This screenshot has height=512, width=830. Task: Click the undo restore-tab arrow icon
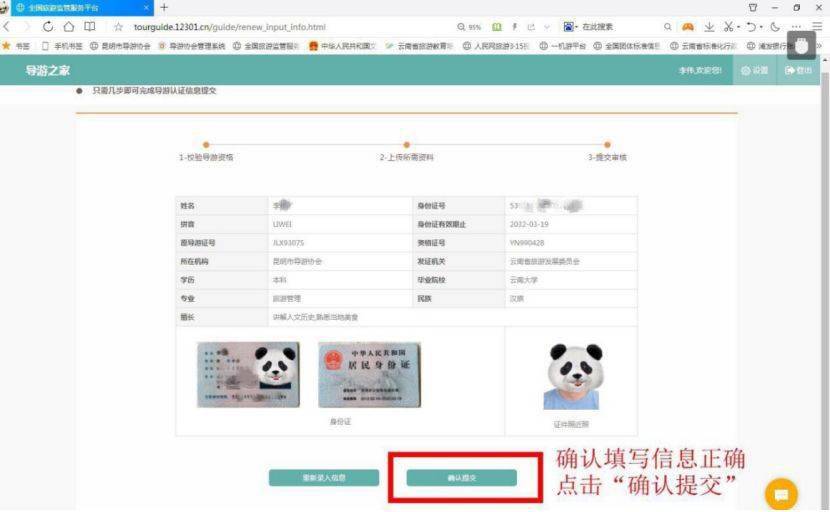751,26
